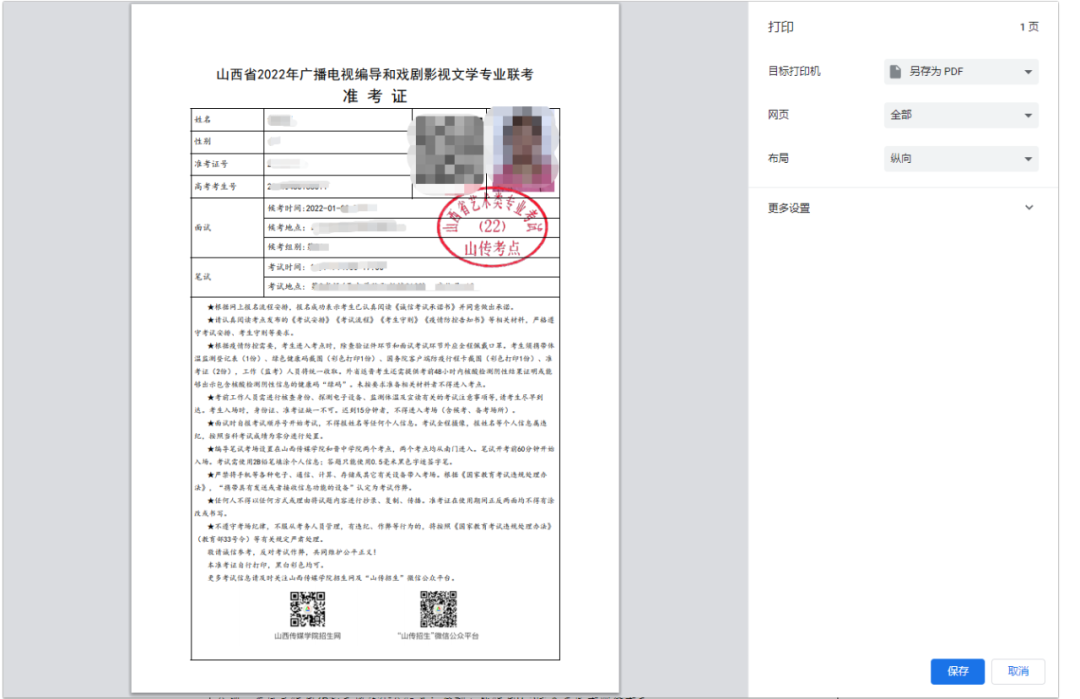Click the 保存 save button
This screenshot has width=1080, height=699.
(957, 671)
